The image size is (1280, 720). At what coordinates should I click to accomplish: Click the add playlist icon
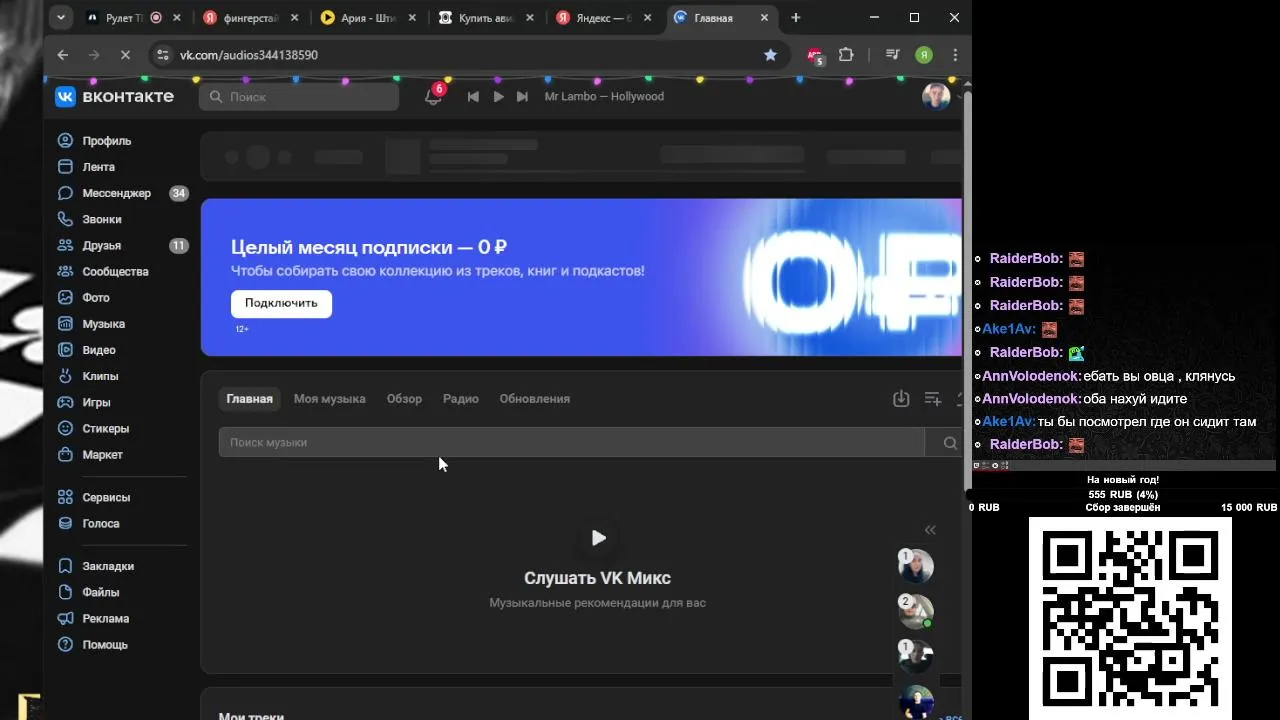(x=933, y=399)
